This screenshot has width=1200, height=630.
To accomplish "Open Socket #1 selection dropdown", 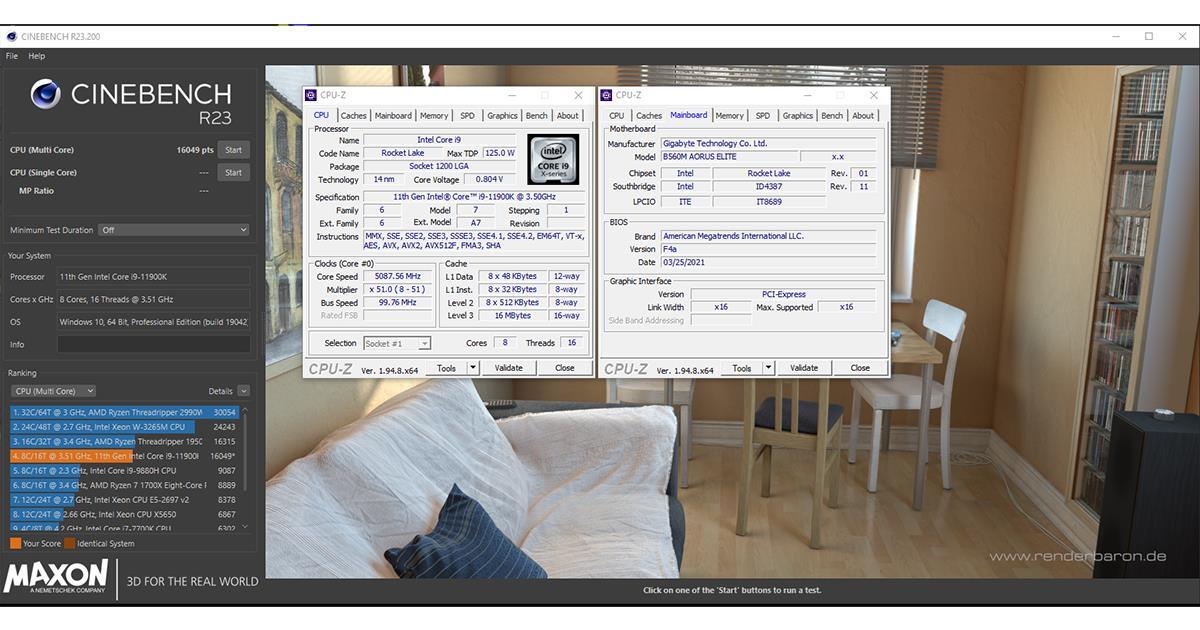I will click(397, 343).
